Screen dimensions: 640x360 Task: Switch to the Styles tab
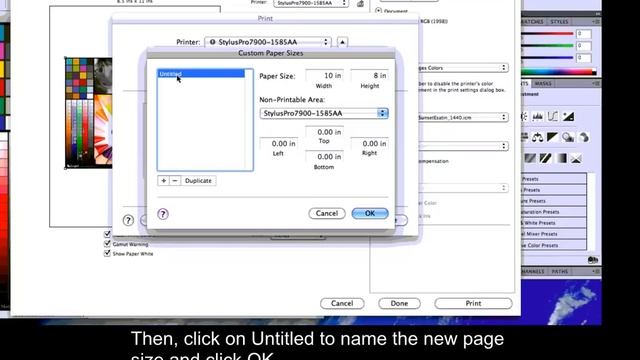(559, 22)
